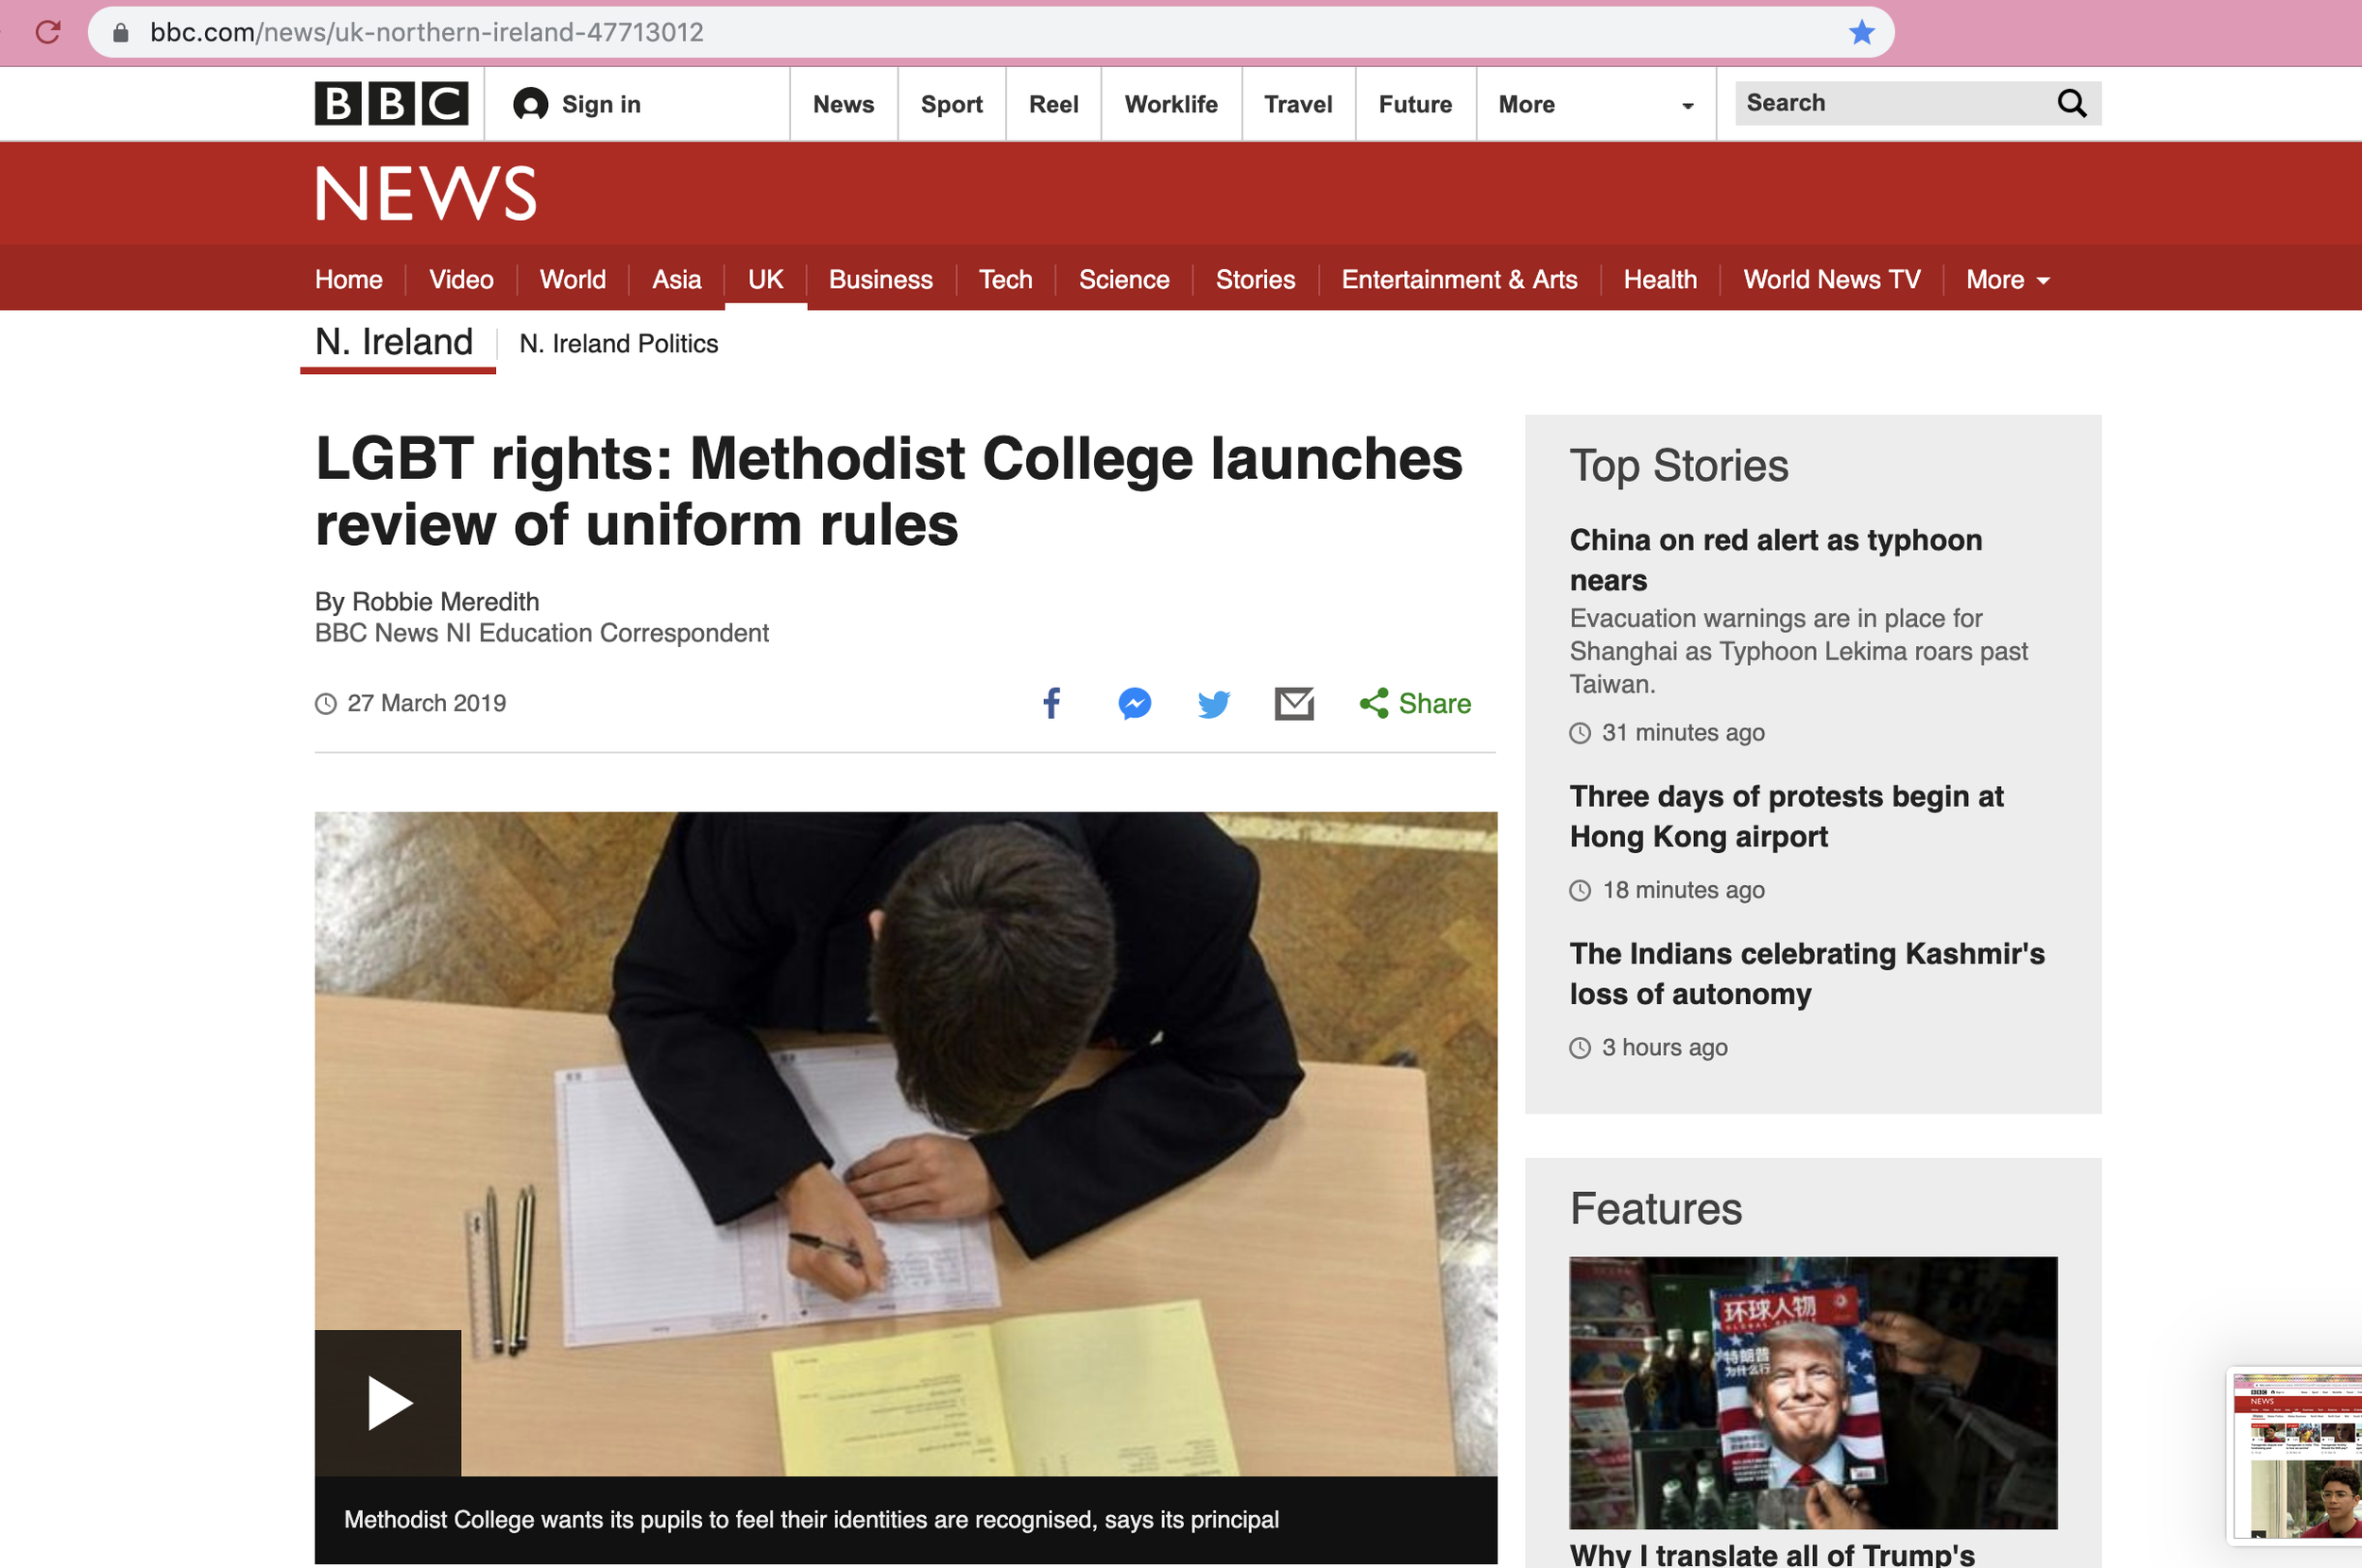Viewport: 2362px width, 1568px height.
Task: Select the UK tab
Action: (766, 280)
